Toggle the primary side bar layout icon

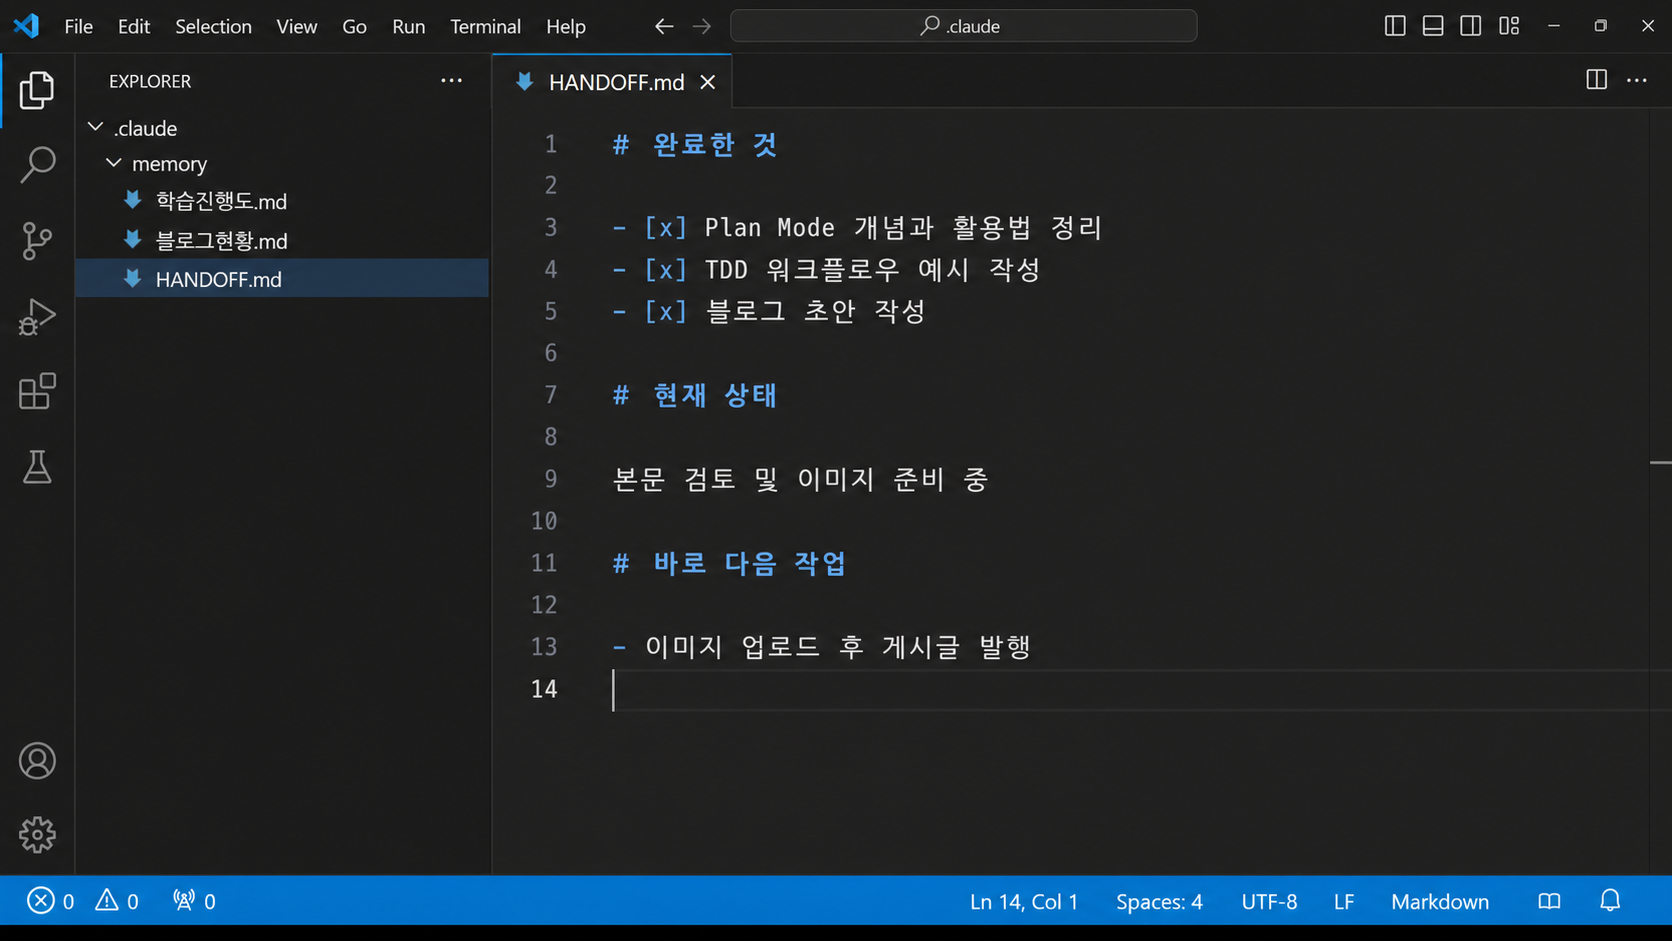[x=1395, y=26]
